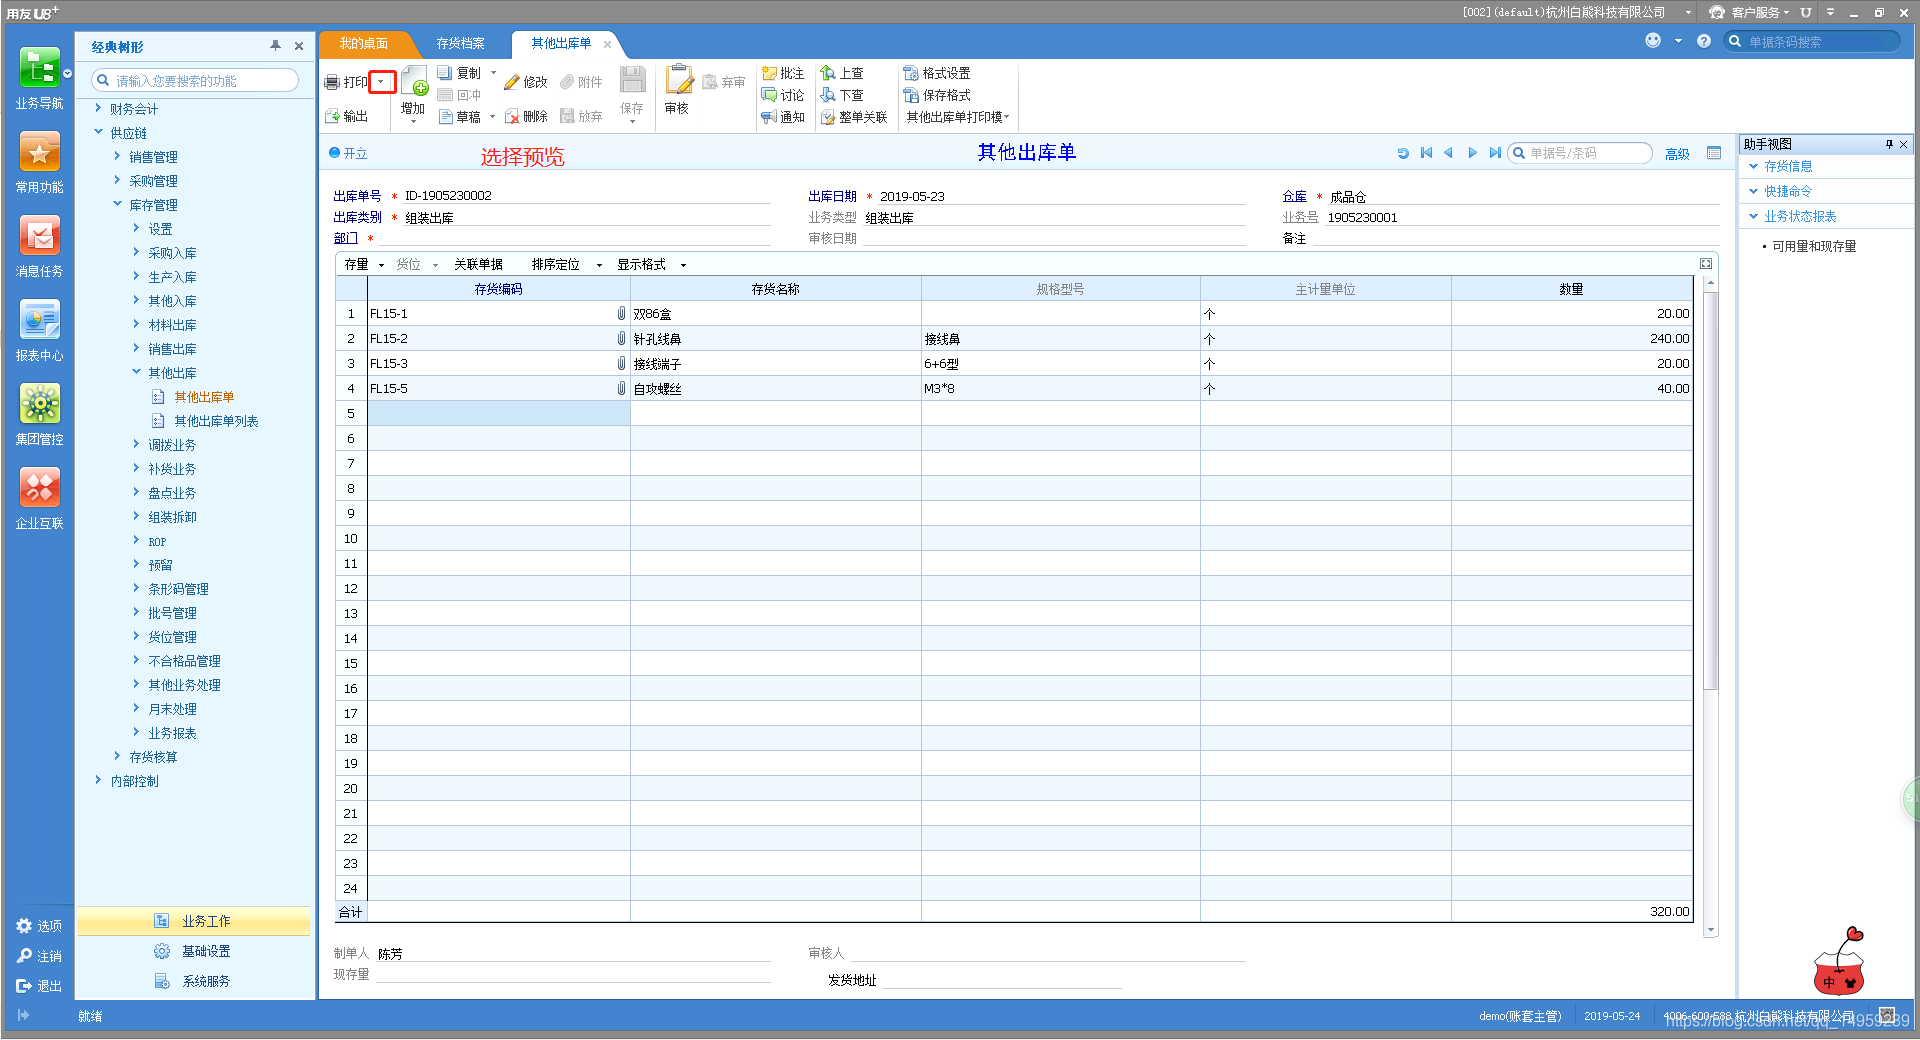Click the 高级 advanced search link
This screenshot has height=1040, width=1920.
1677,154
